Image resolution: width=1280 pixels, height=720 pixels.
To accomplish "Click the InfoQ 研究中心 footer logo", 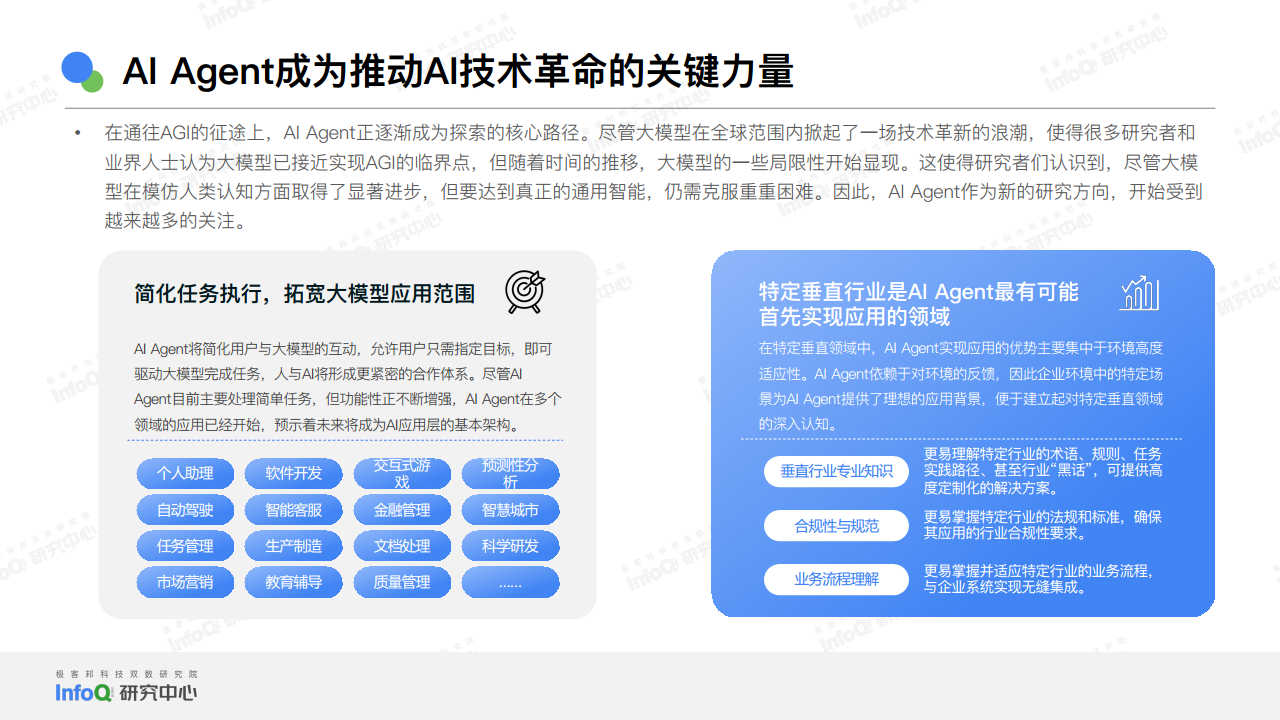I will coord(126,692).
